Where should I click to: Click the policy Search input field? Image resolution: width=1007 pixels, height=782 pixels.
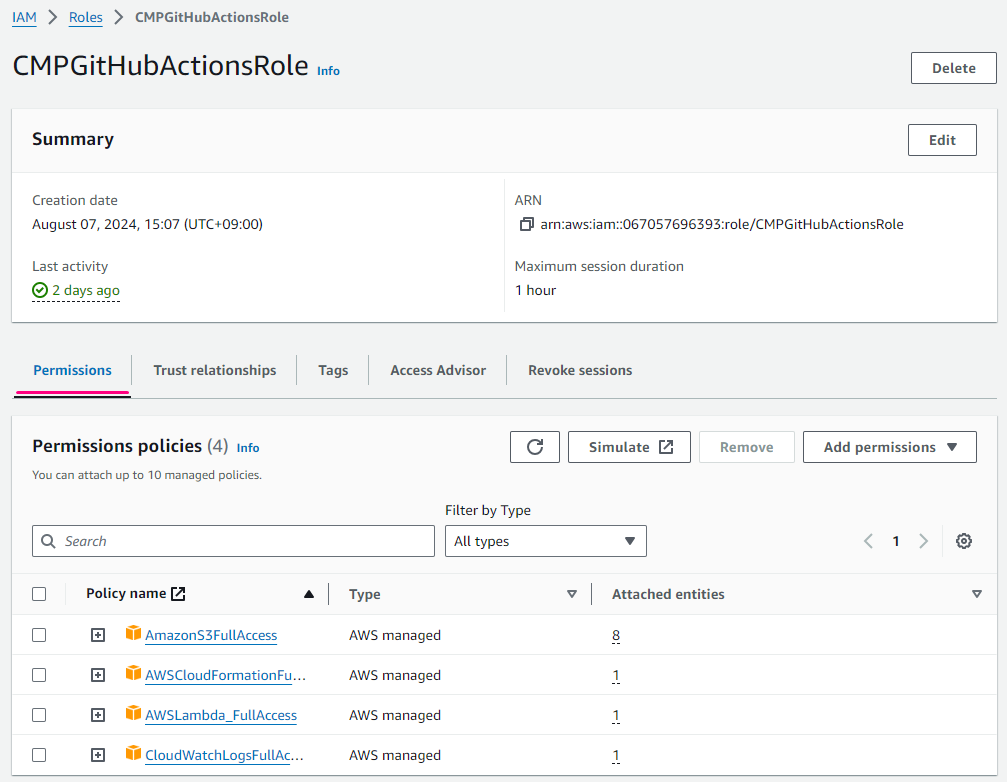pyautogui.click(x=234, y=541)
